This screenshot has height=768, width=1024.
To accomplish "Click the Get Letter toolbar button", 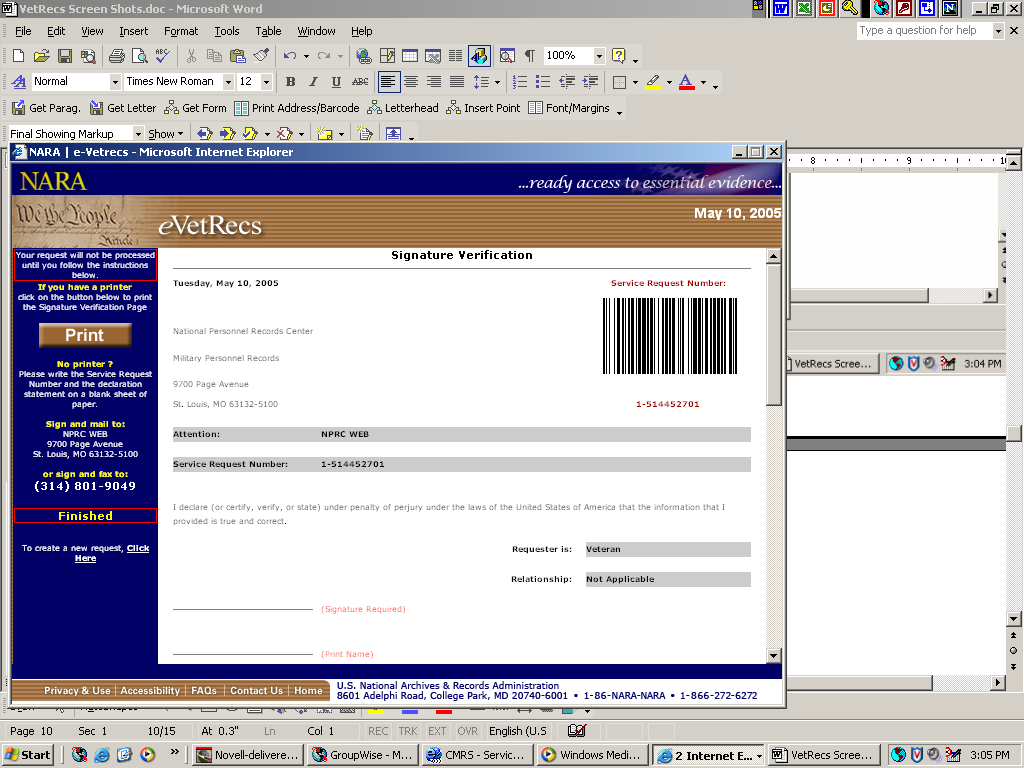I will pos(123,108).
